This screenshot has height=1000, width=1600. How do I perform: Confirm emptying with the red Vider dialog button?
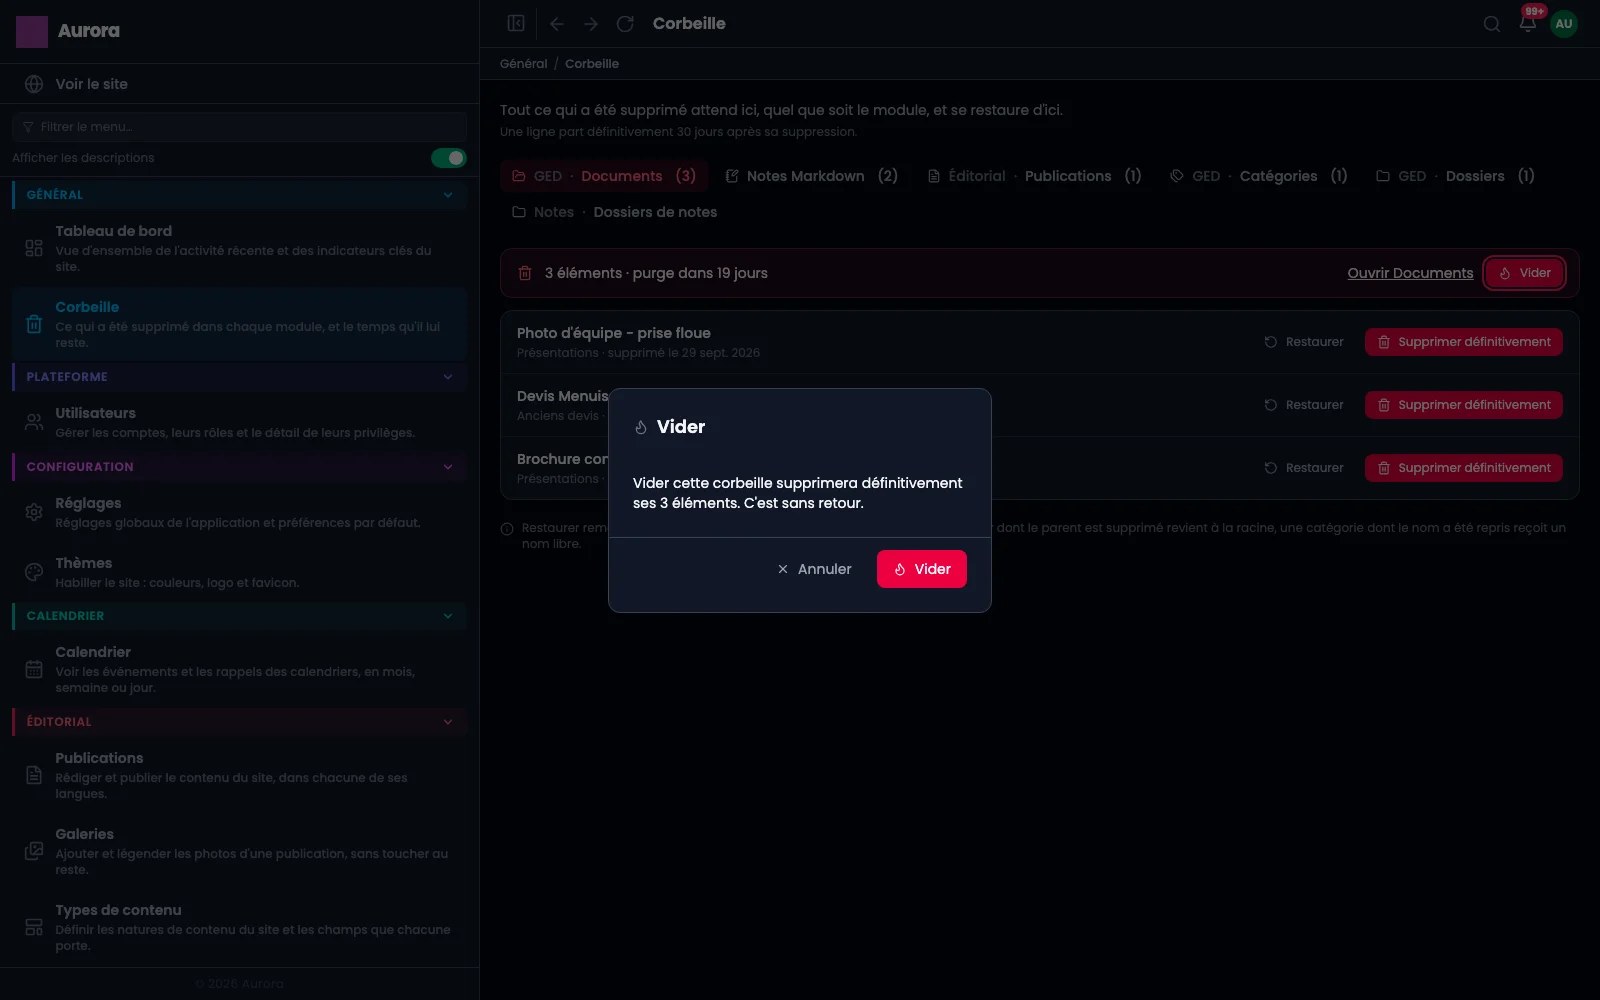(921, 569)
